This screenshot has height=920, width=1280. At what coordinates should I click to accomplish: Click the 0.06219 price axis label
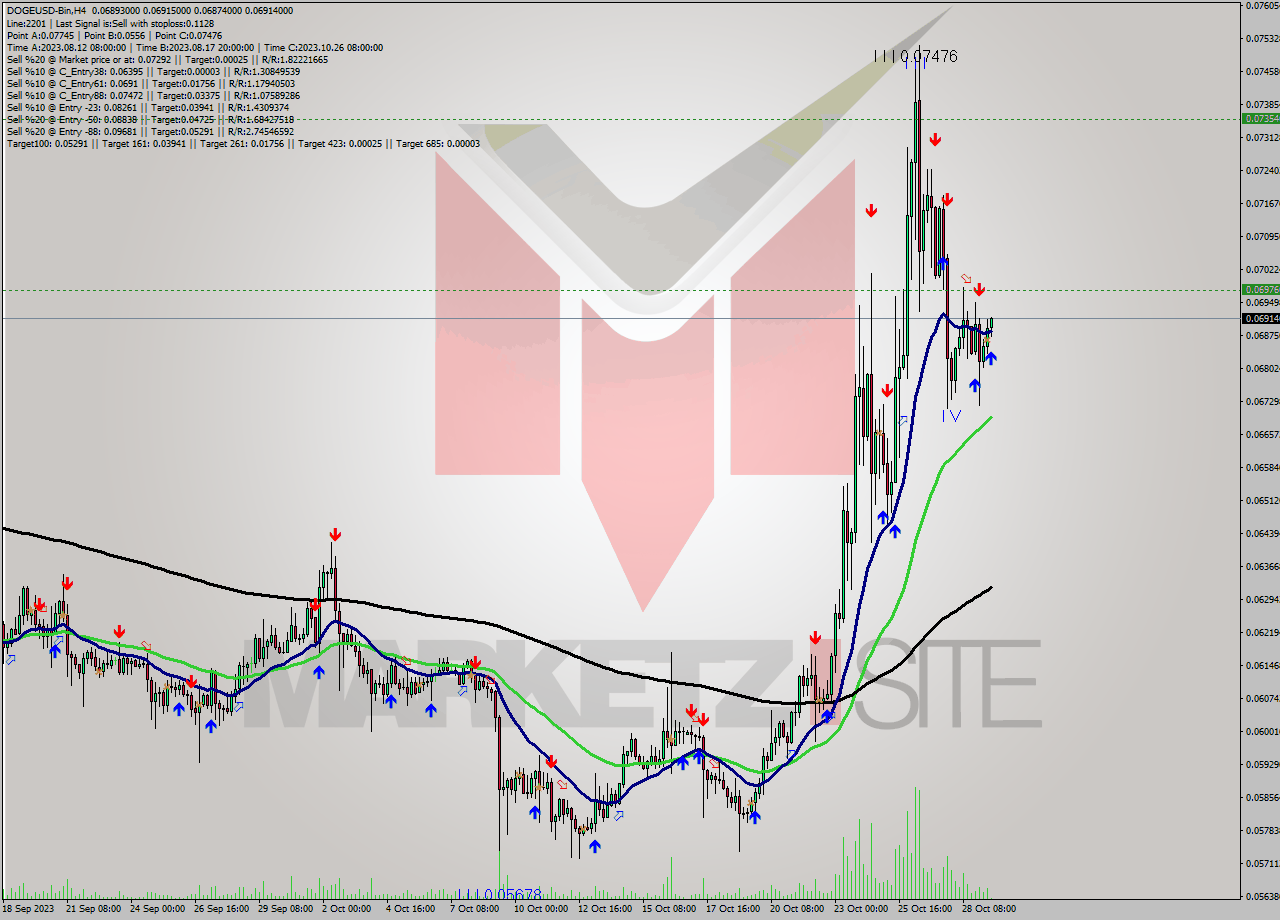[x=1262, y=632]
